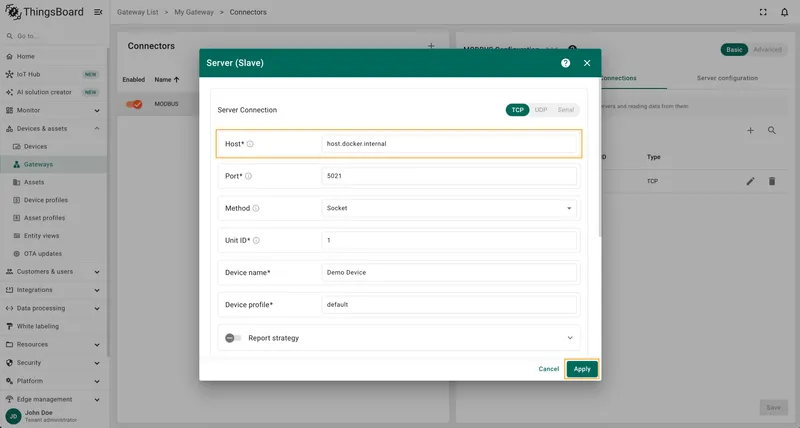Open OTA updates in sidebar
The height and width of the screenshot is (428, 800).
click(x=54, y=254)
